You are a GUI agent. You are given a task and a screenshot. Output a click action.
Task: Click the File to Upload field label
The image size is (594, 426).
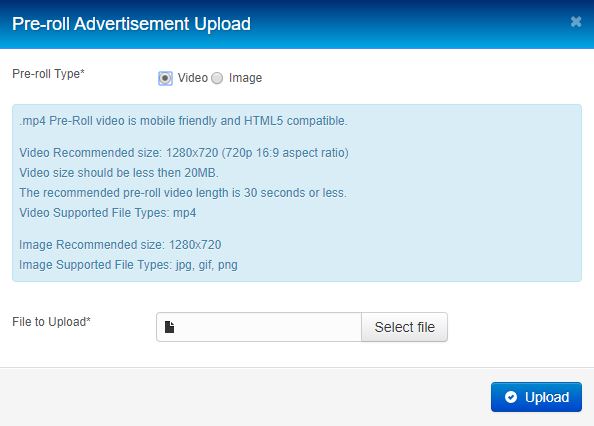(52, 322)
